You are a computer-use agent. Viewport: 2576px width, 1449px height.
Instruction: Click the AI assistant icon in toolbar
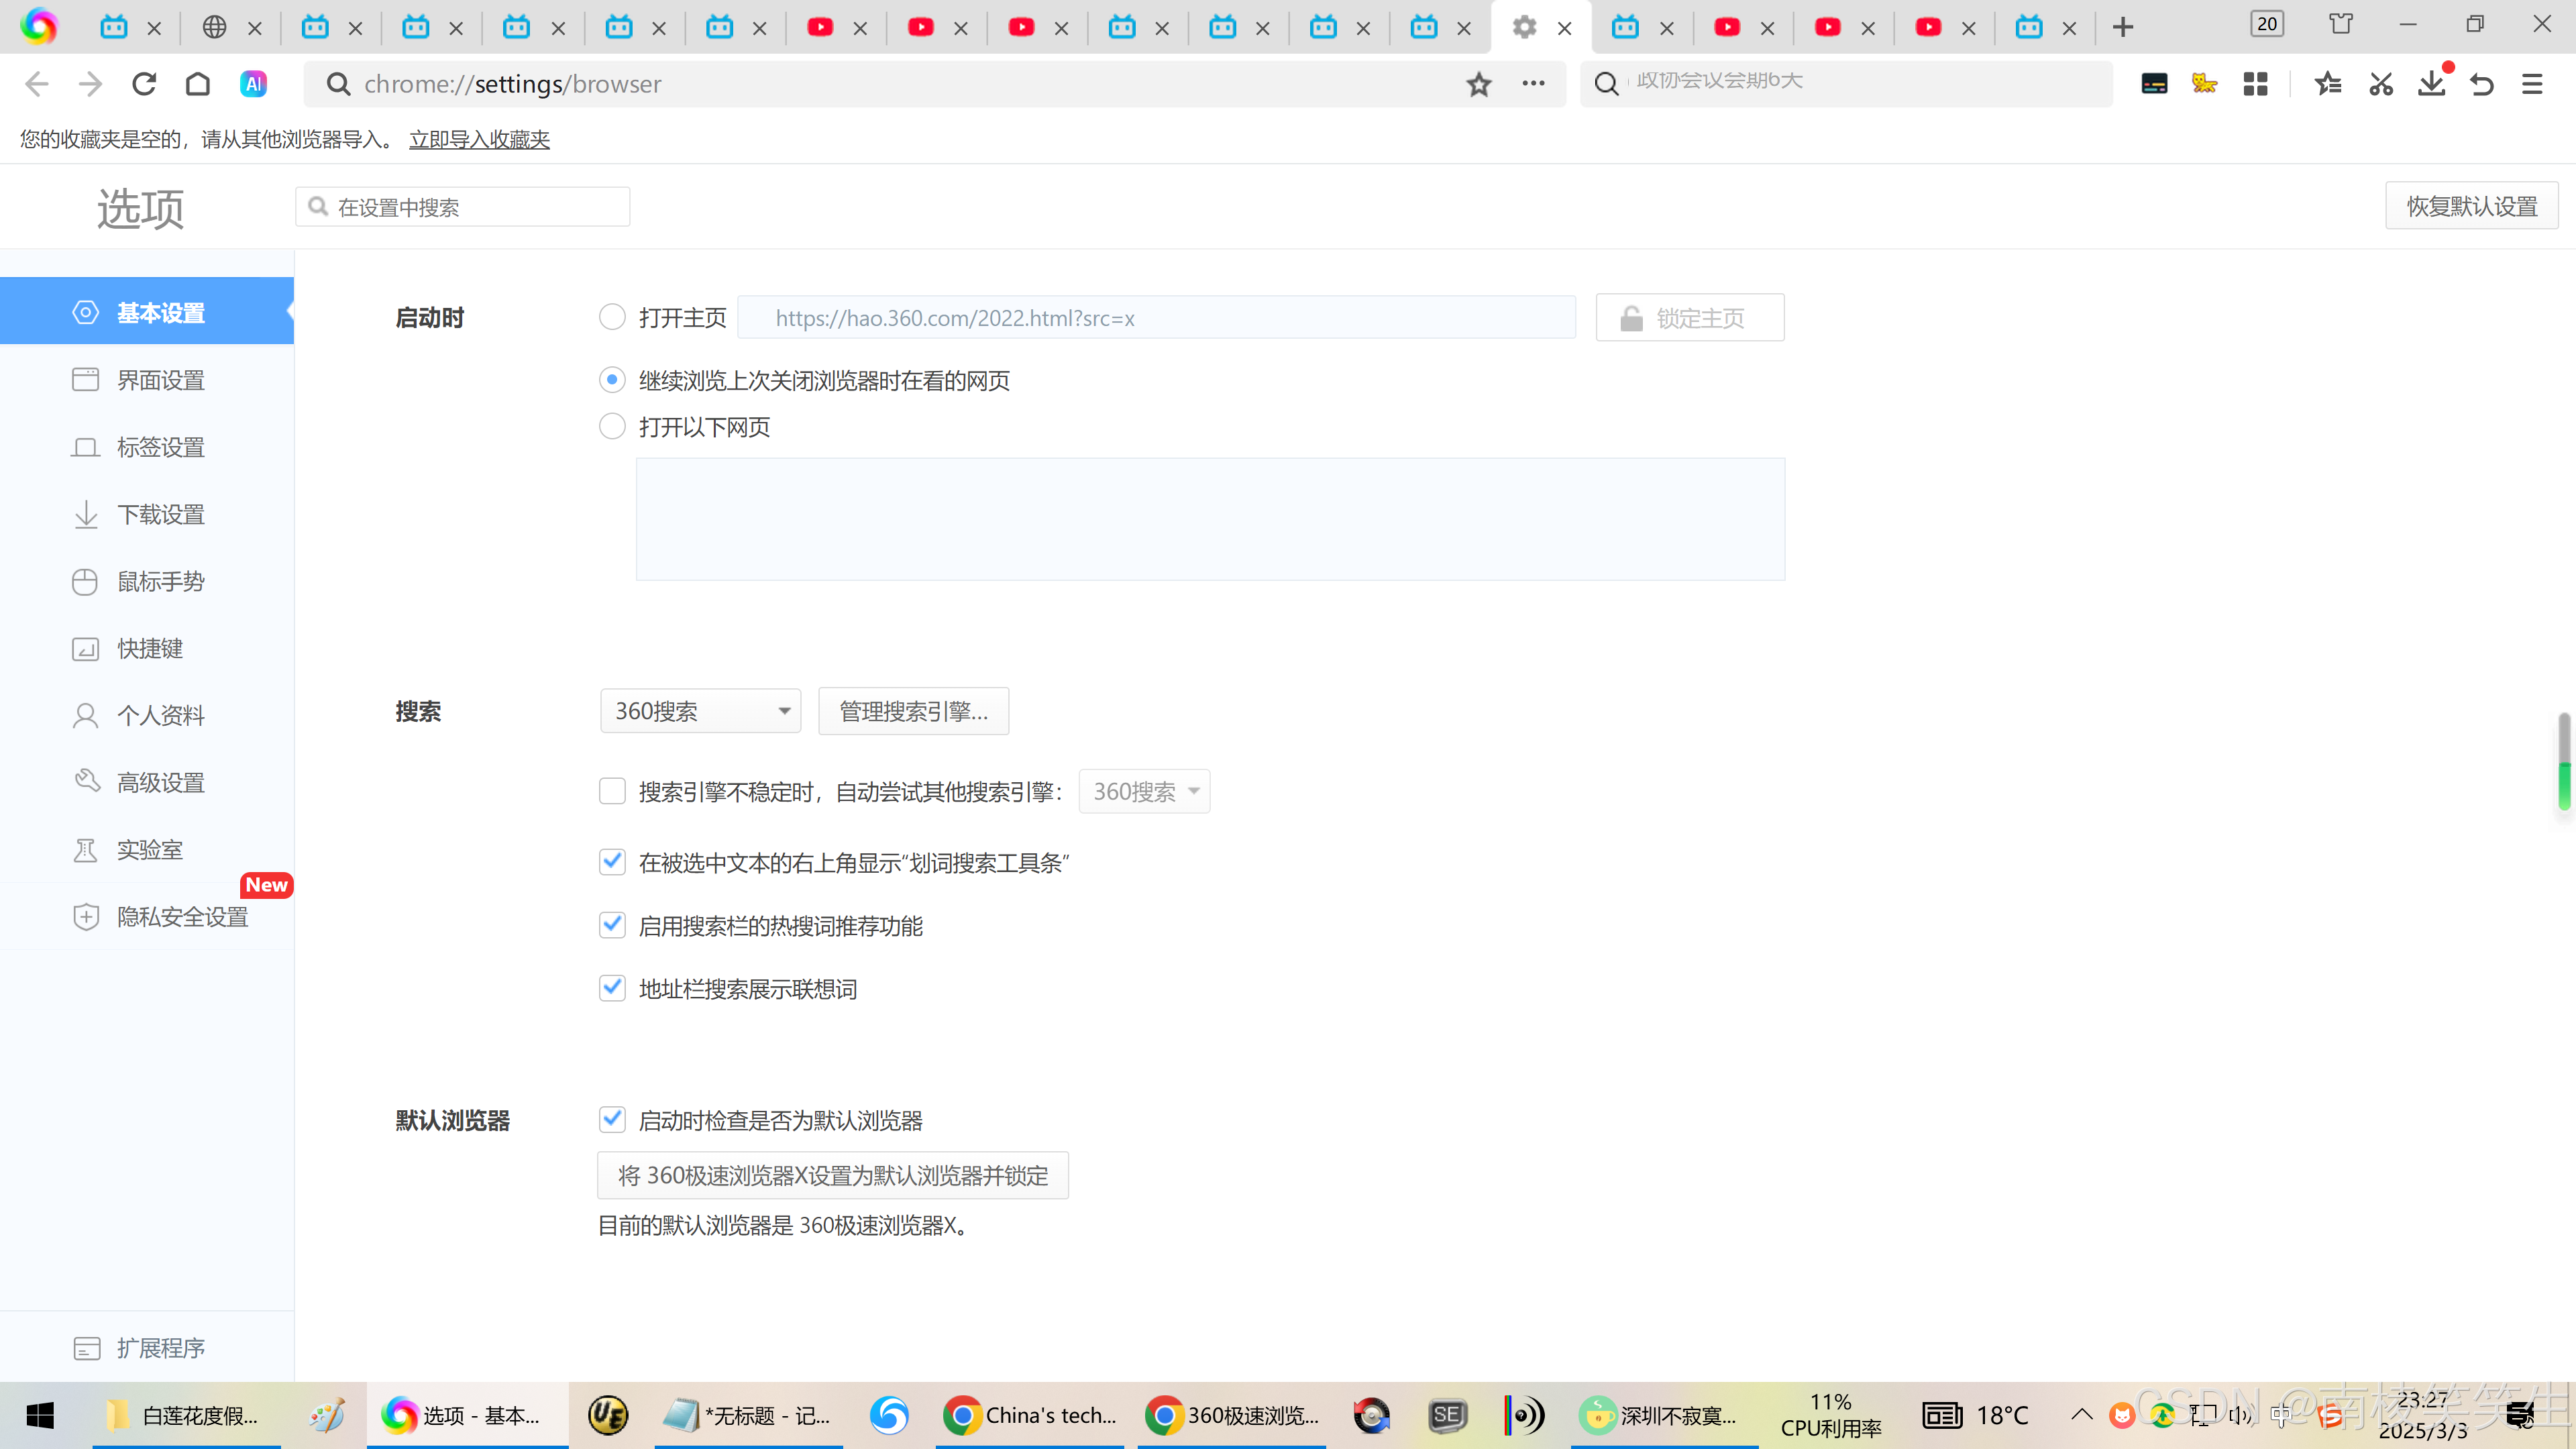pos(253,84)
